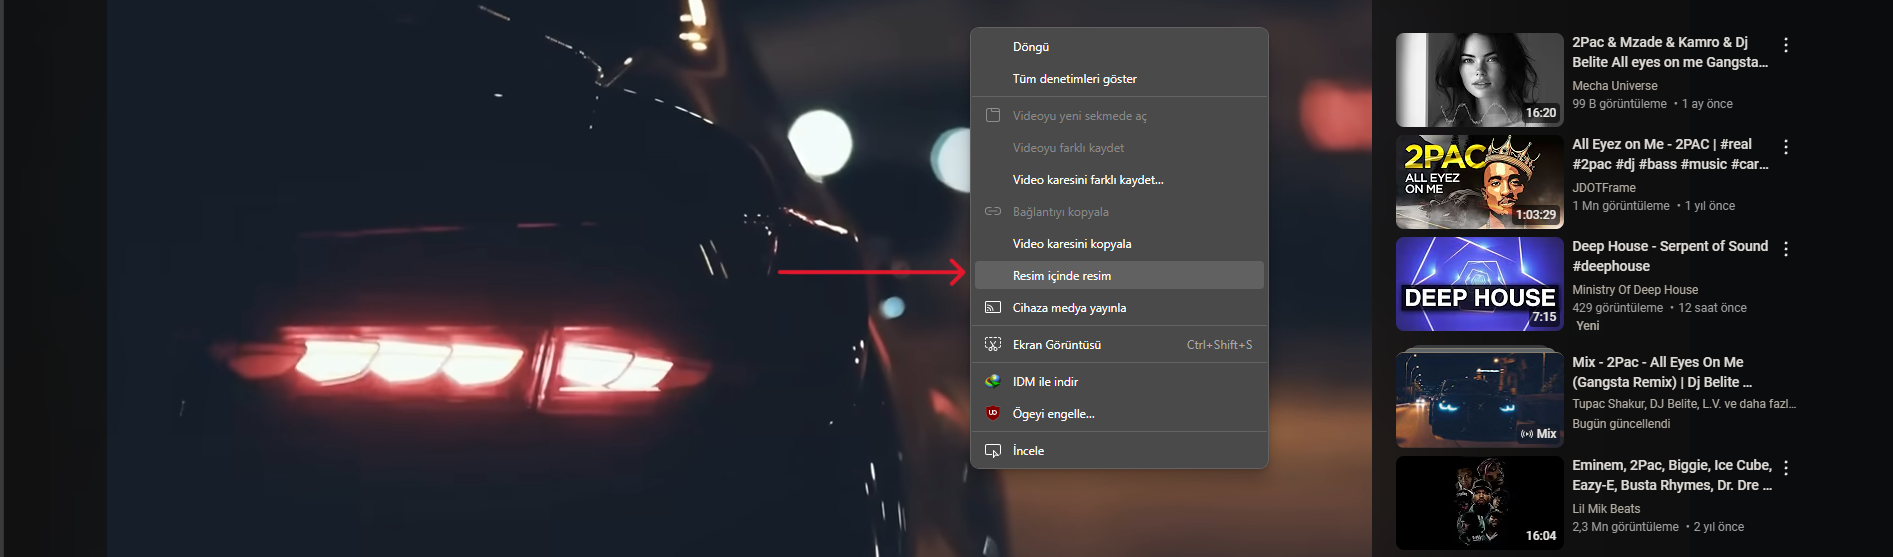Click the new tab icon beside Videoyu yeni sekmede aç
This screenshot has height=557, width=1893.
click(993, 115)
